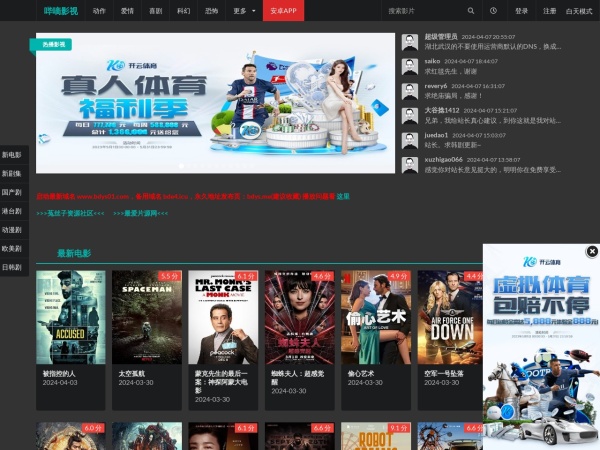The height and width of the screenshot is (450, 600).
Task: Select 新电影 in the side menu
Action: tap(12, 155)
